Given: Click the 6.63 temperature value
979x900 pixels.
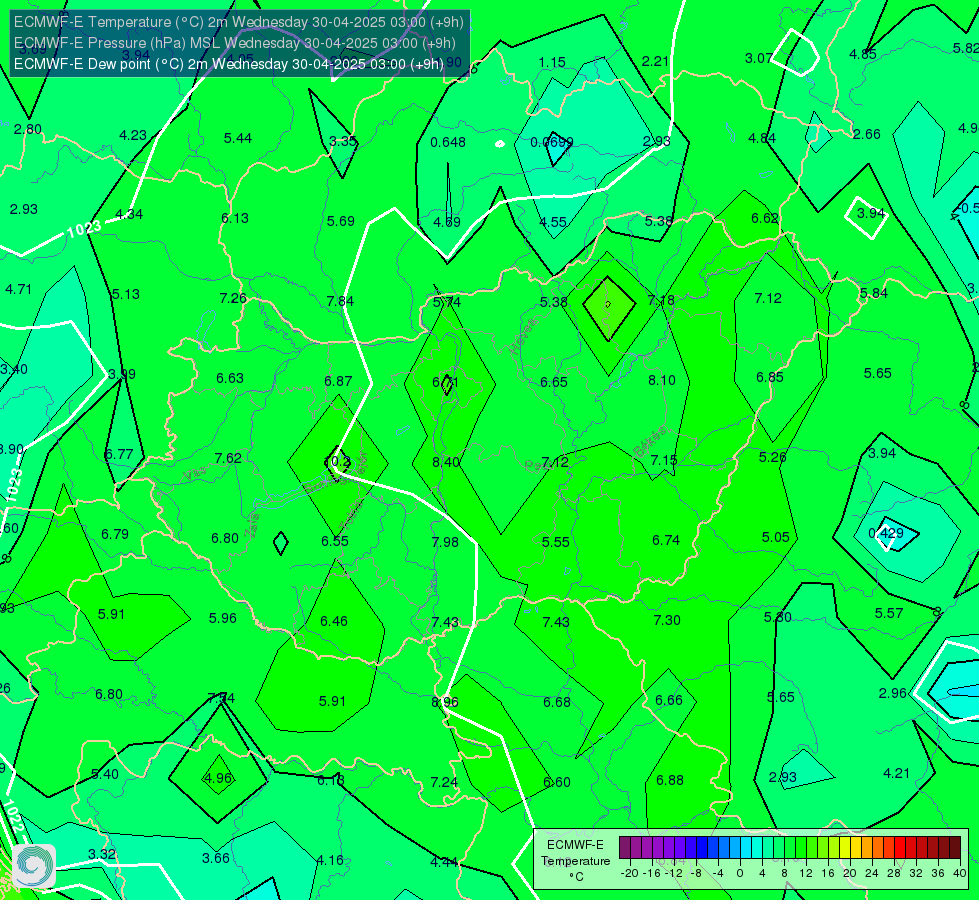Looking at the screenshot, I should click(230, 378).
